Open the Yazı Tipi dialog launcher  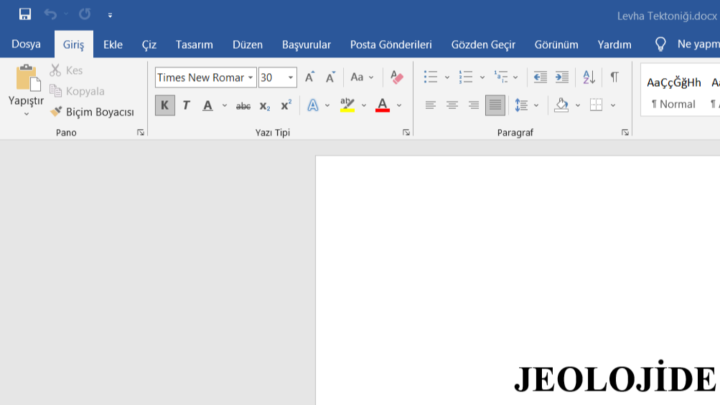coord(406,133)
